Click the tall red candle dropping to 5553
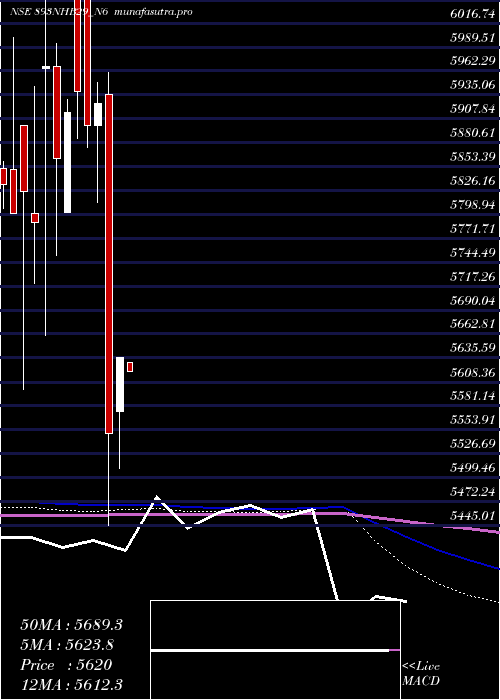This screenshot has width=500, height=700. [x=109, y=263]
